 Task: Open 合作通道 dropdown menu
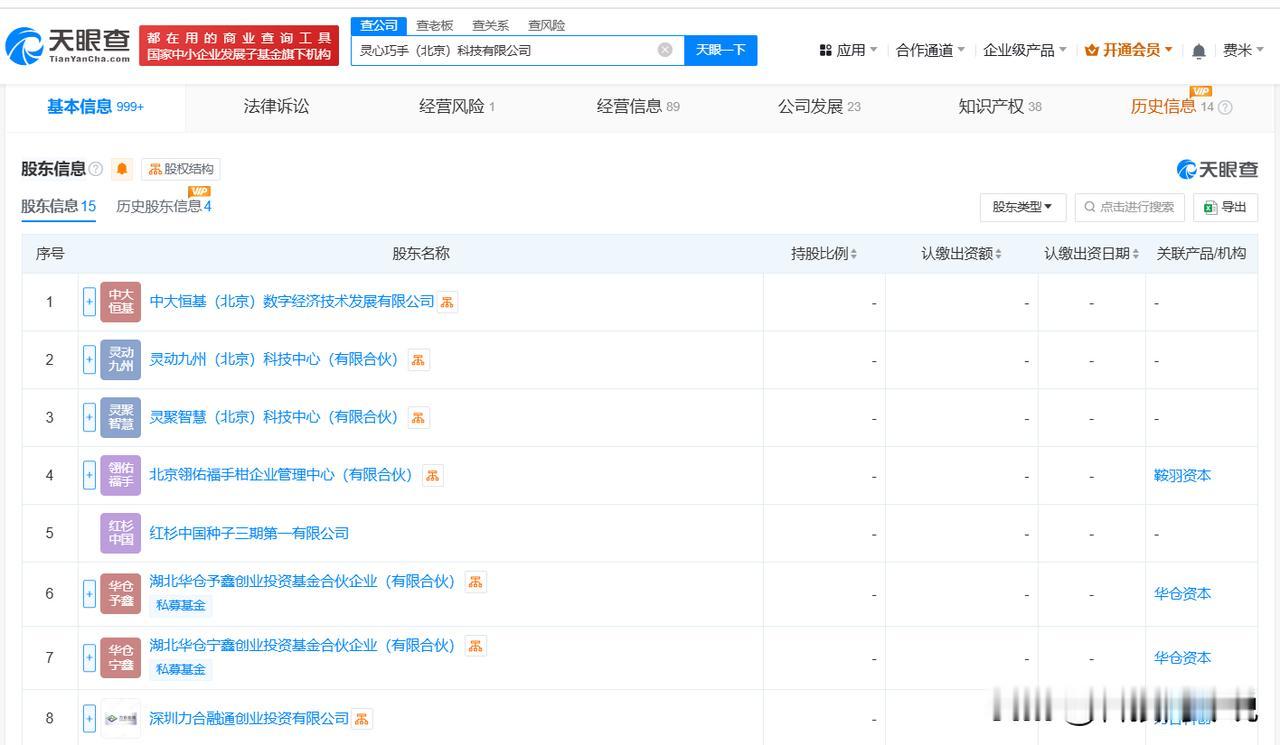tap(930, 50)
